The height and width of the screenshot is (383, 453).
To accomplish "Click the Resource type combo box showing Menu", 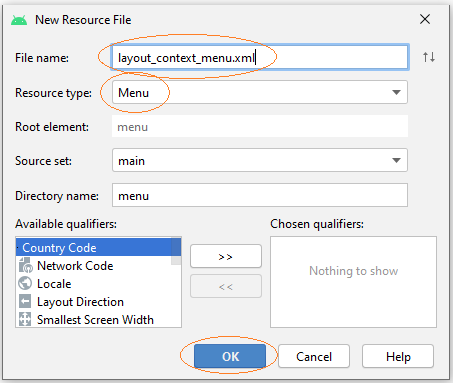I will click(260, 92).
